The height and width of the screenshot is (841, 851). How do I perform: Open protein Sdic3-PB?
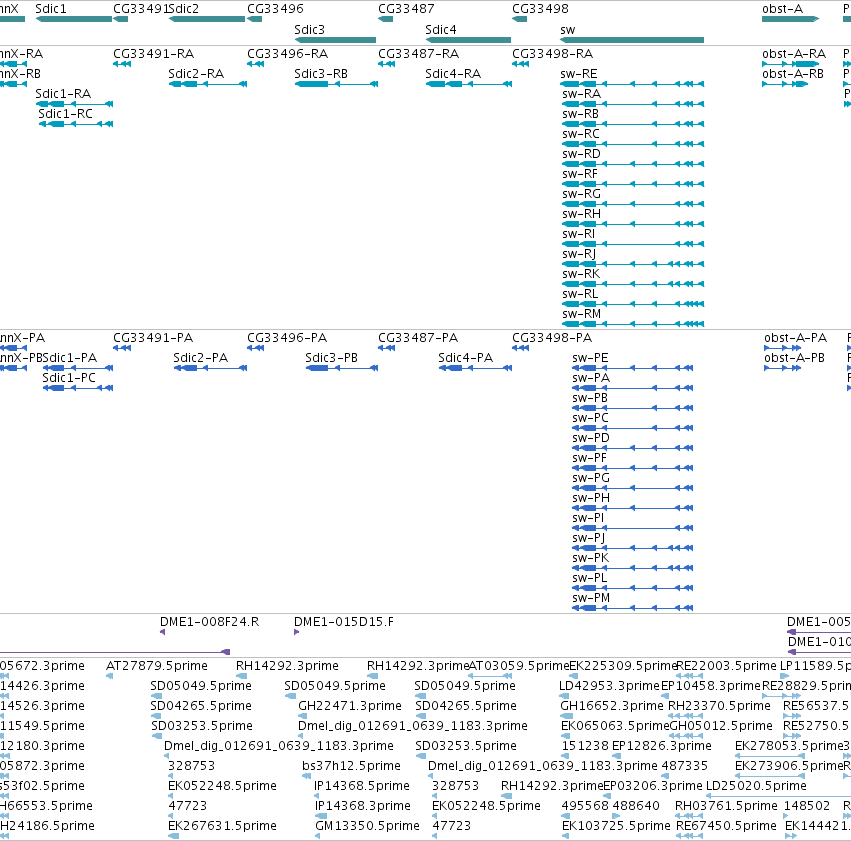342,368
